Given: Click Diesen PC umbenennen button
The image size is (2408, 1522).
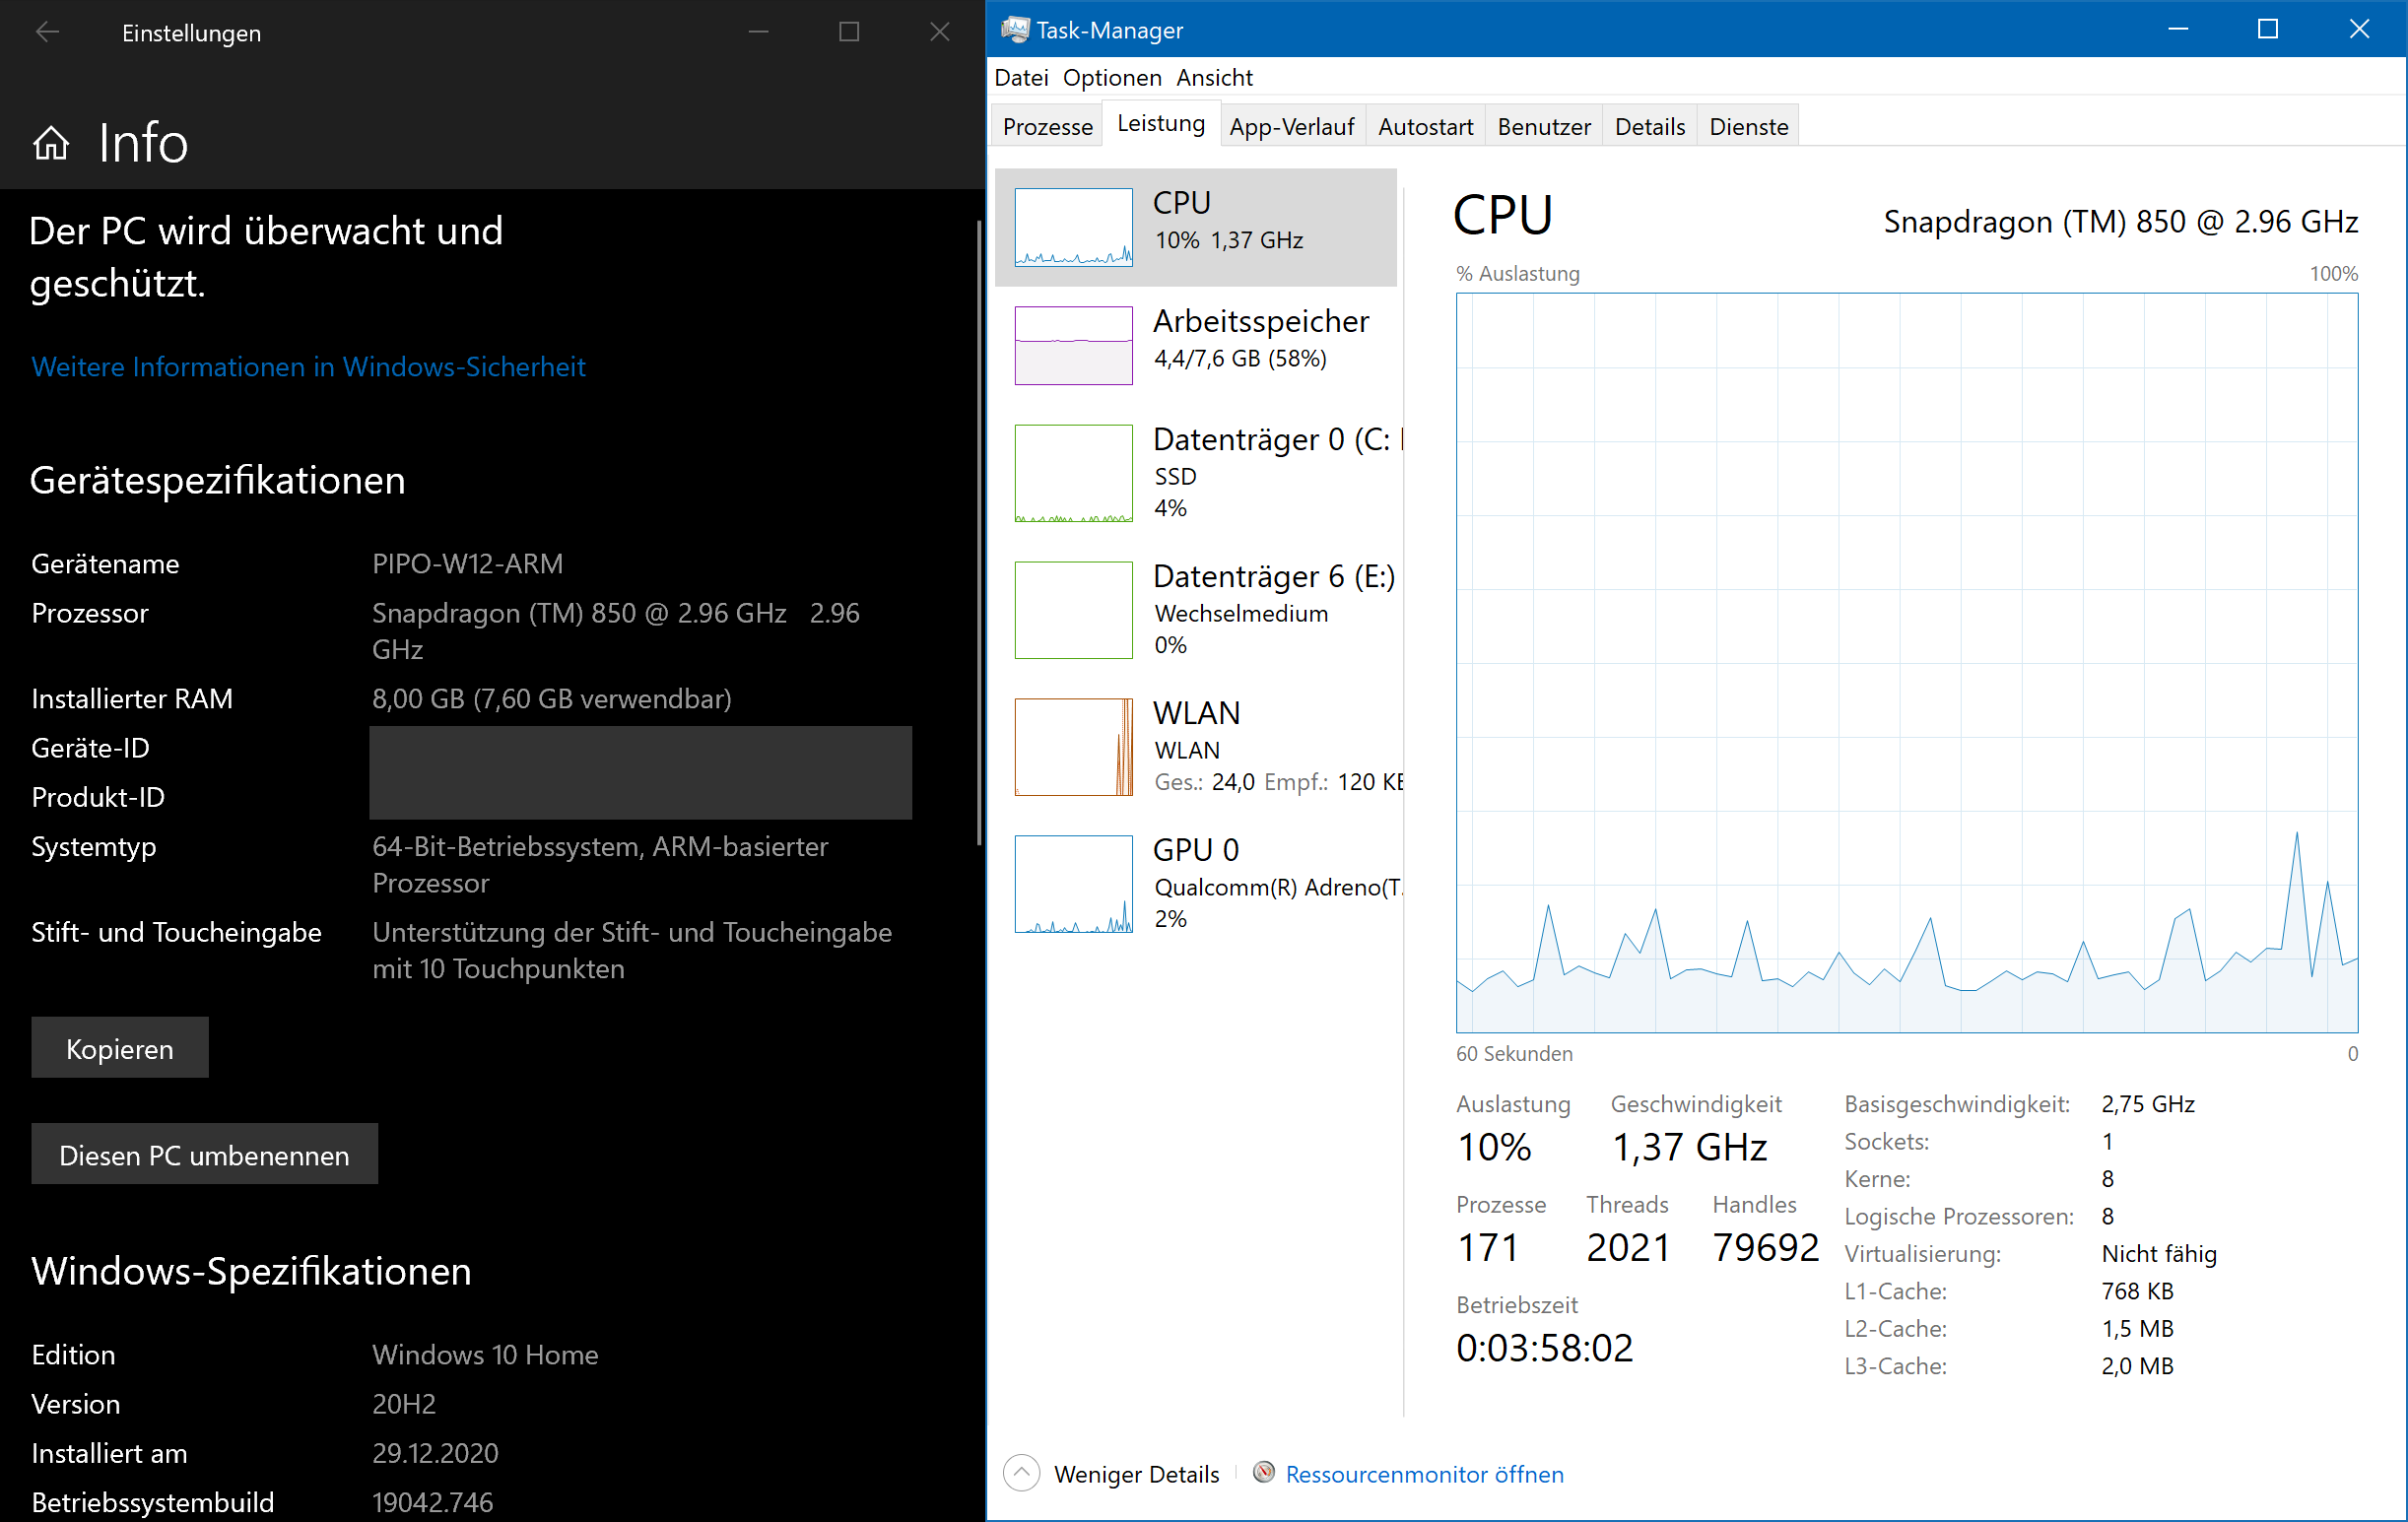Looking at the screenshot, I should tap(204, 1154).
